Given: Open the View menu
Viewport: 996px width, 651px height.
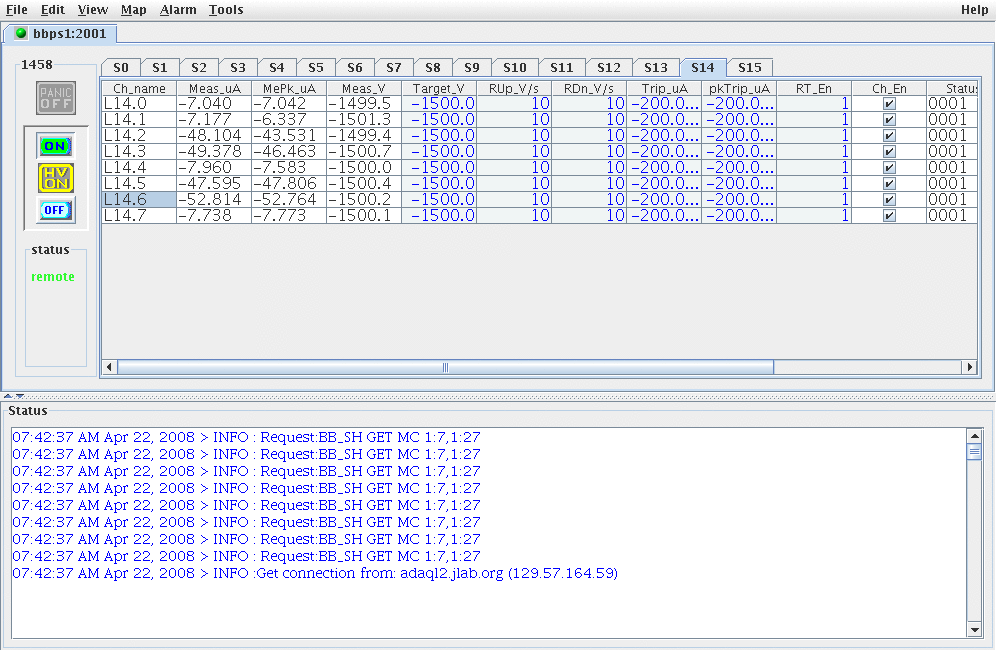Looking at the screenshot, I should pos(93,10).
